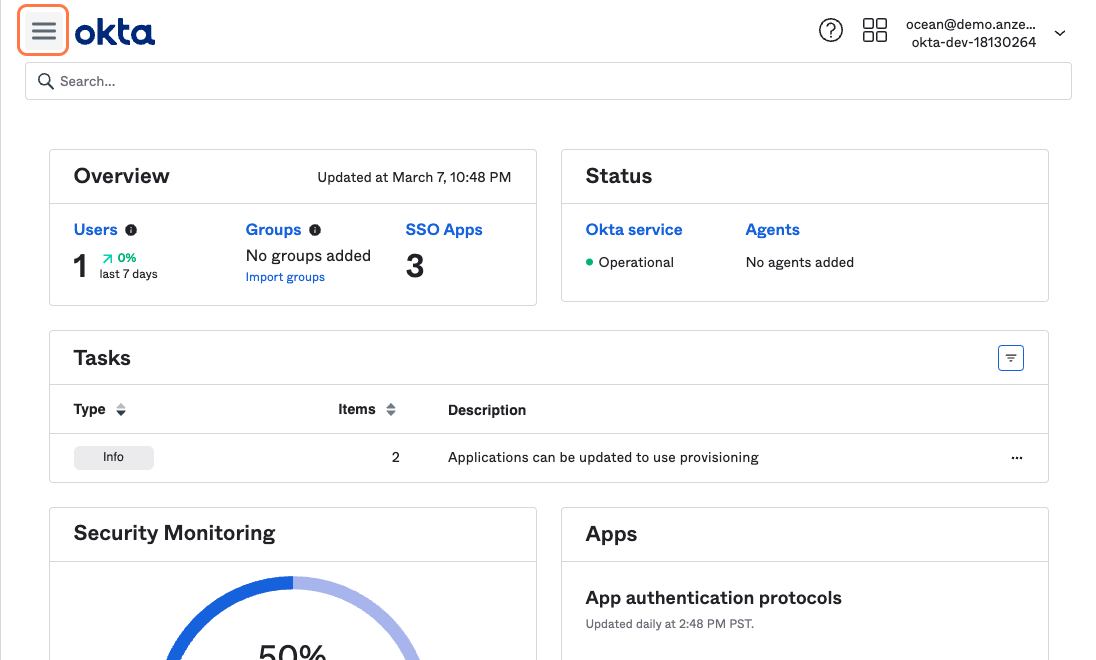This screenshot has height=660, width=1096.
Task: Click the Import groups link
Action: tap(285, 277)
